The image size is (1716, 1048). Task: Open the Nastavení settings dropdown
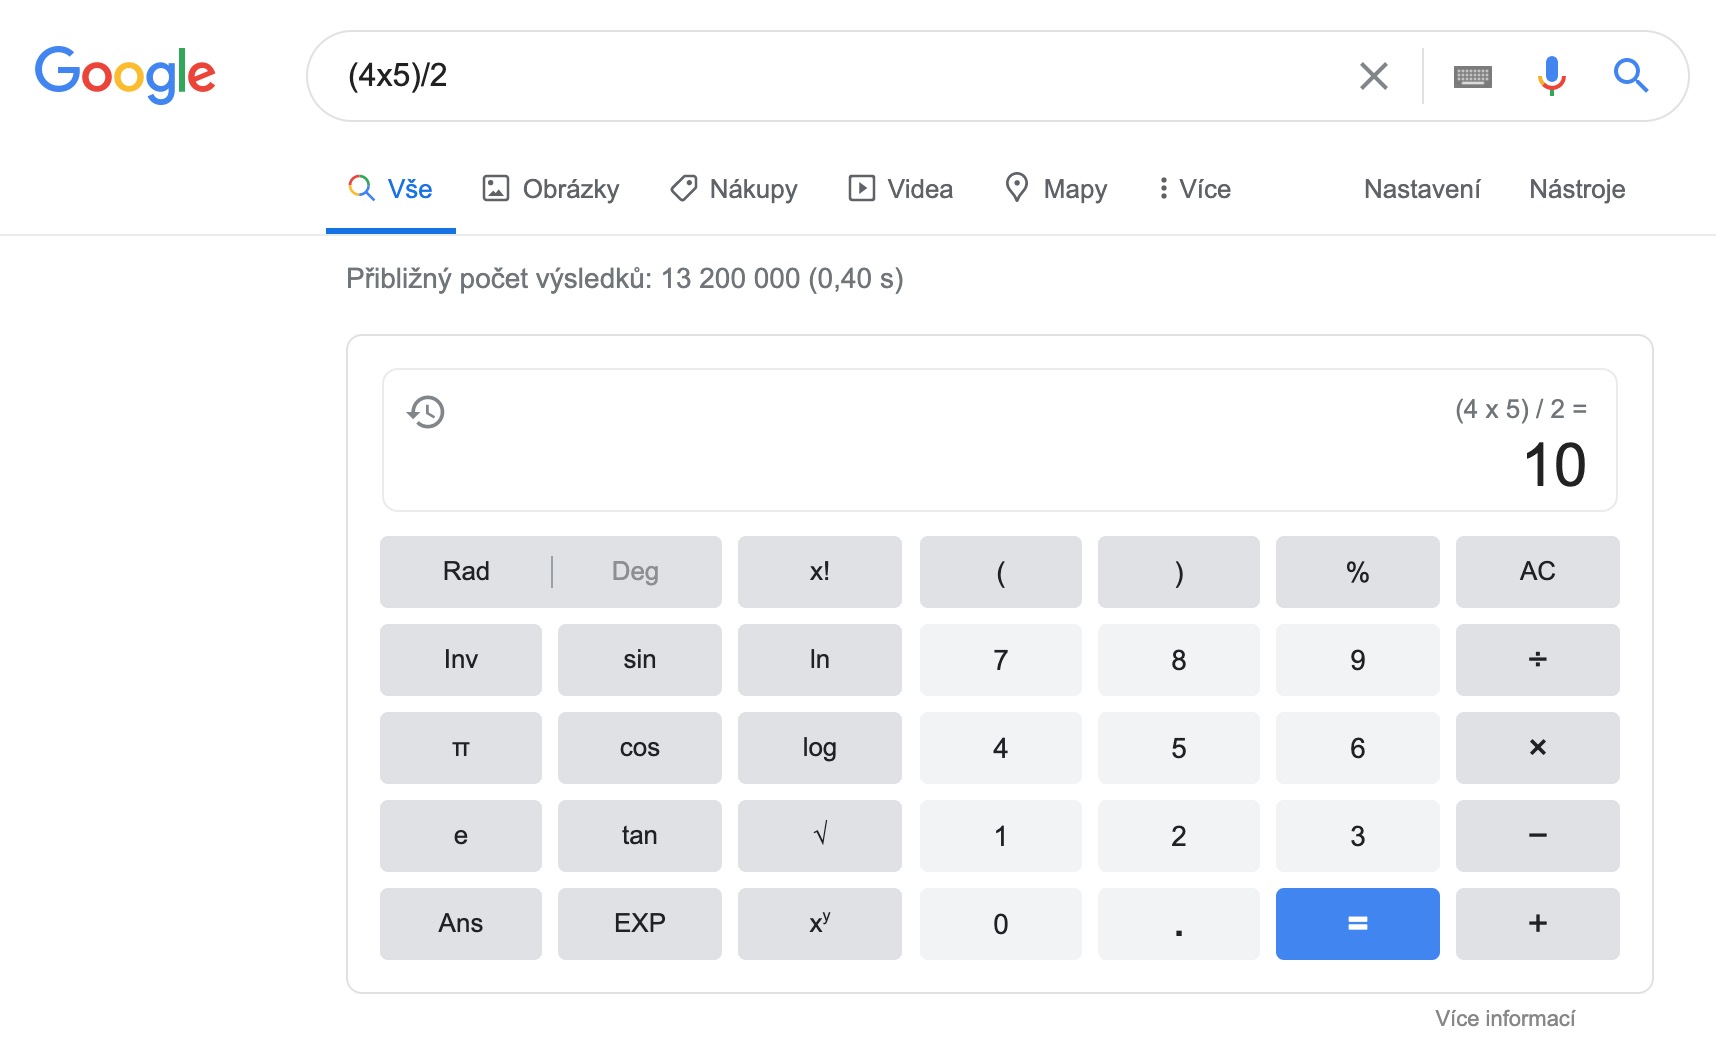[x=1421, y=189]
